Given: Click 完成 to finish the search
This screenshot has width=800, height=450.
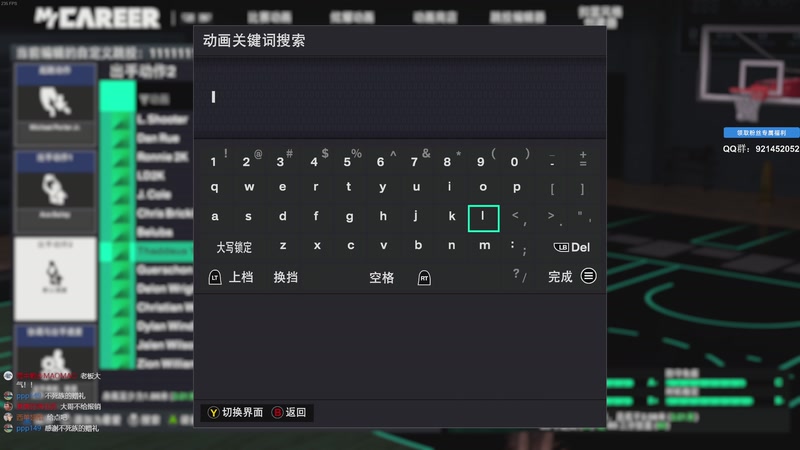Looking at the screenshot, I should tap(560, 277).
